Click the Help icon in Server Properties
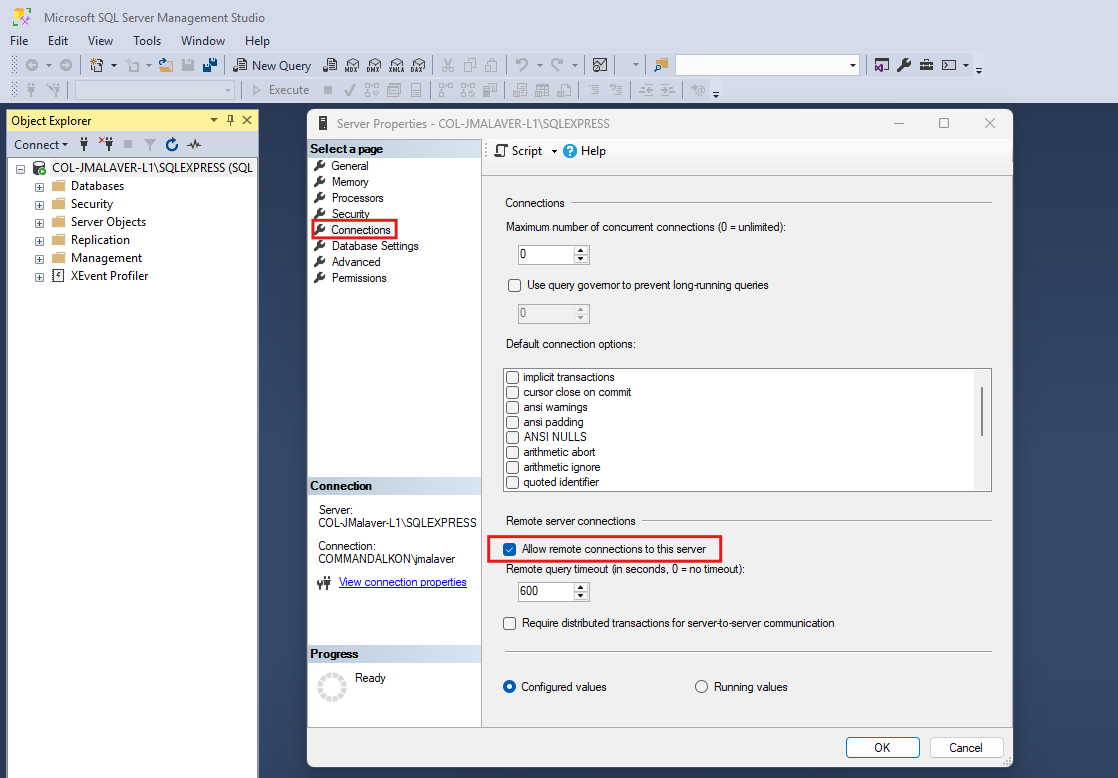This screenshot has height=778, width=1118. tap(585, 151)
